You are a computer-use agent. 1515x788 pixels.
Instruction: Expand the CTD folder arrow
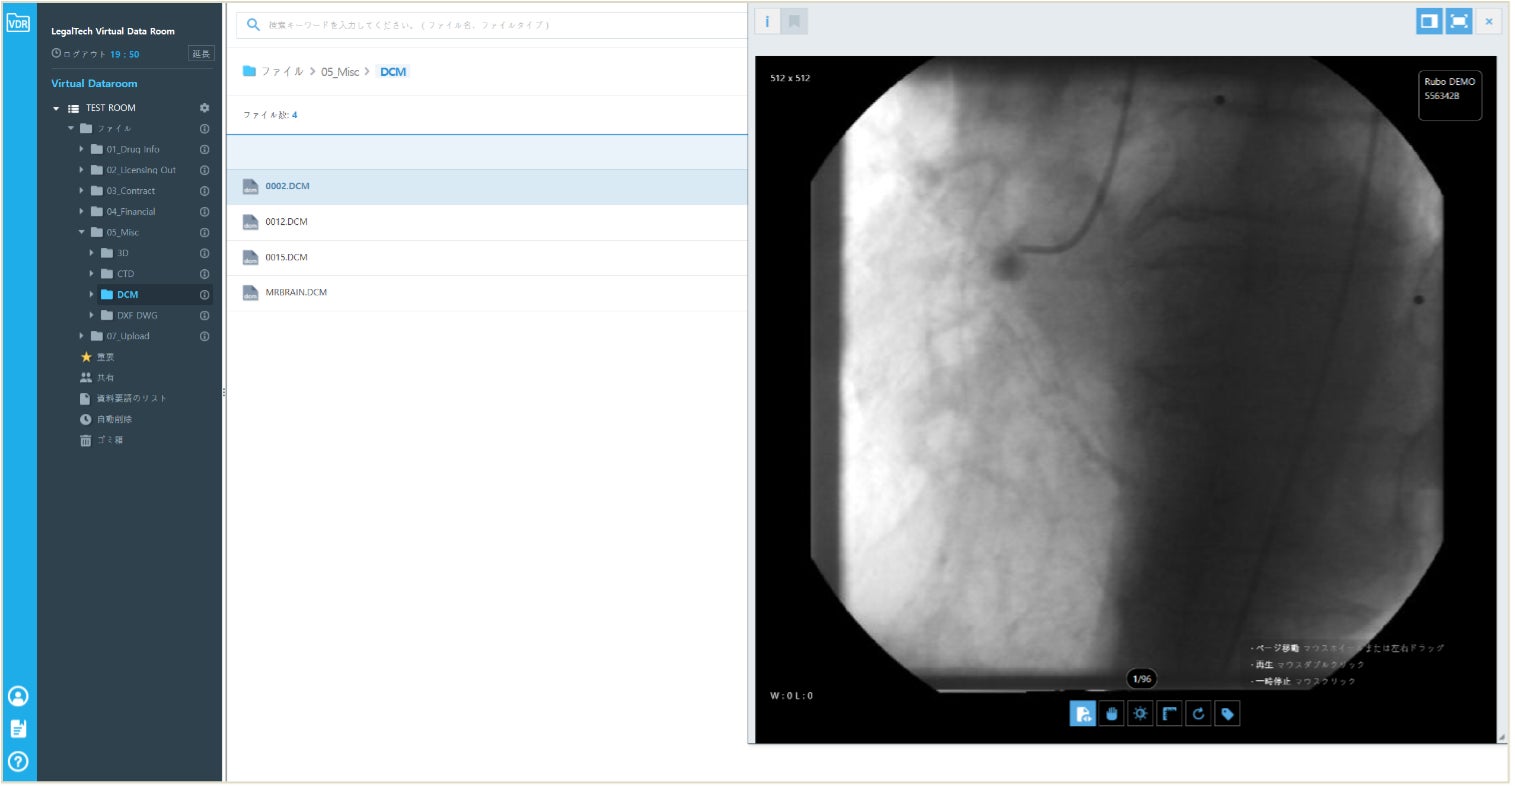click(92, 274)
